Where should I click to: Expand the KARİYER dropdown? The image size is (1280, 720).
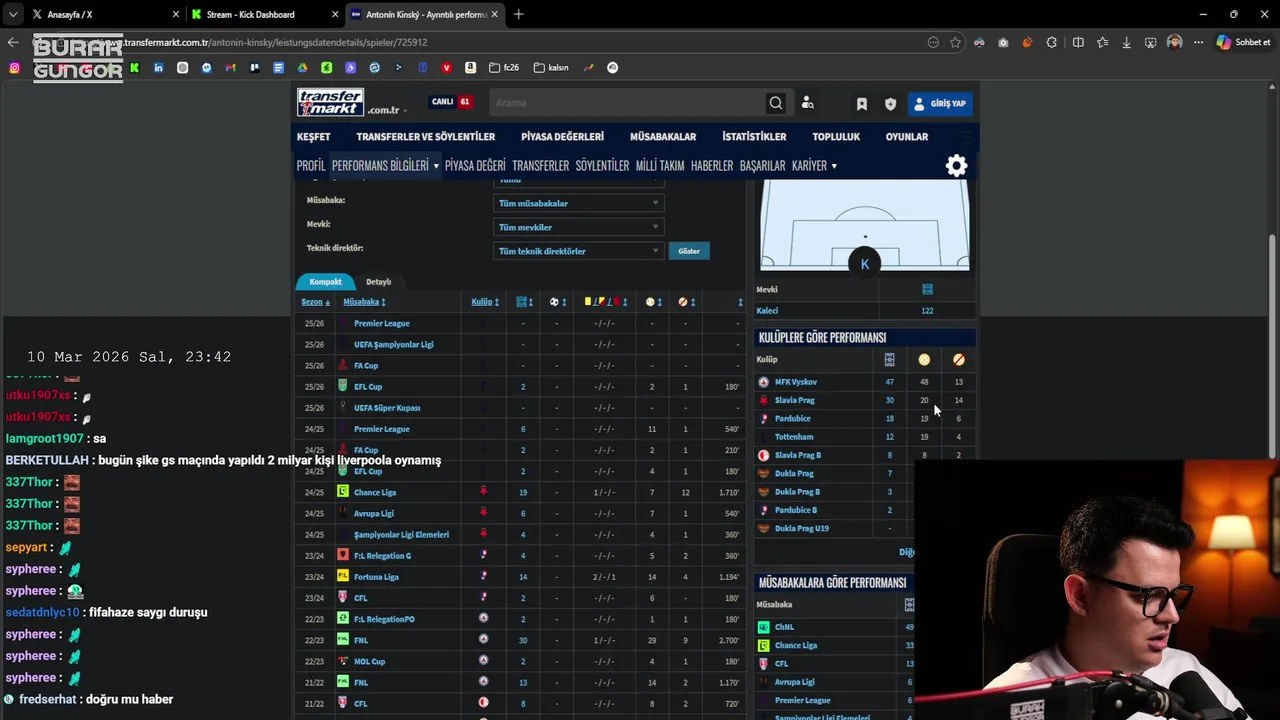click(x=814, y=166)
